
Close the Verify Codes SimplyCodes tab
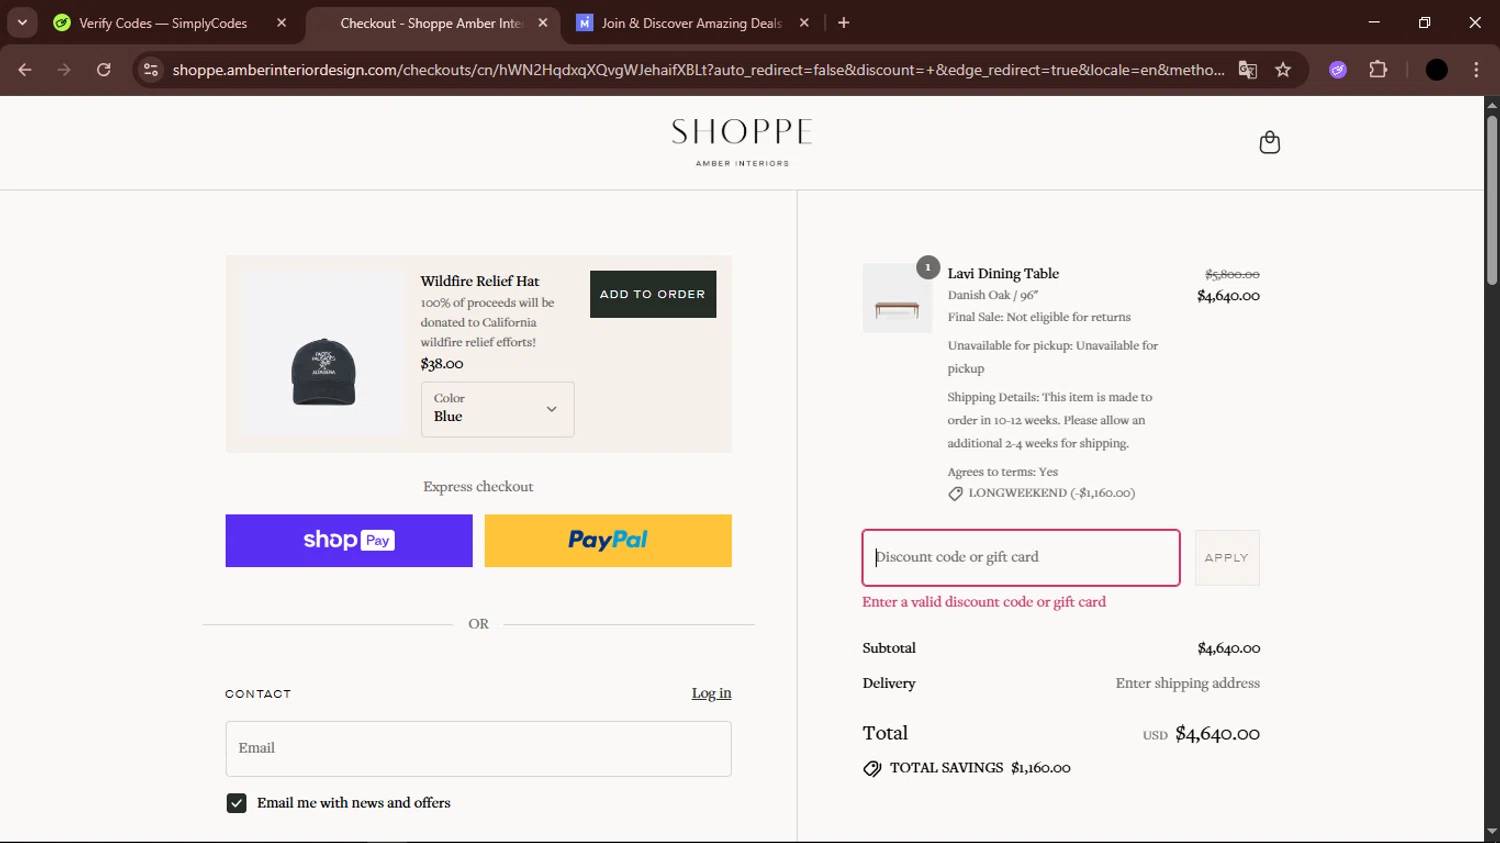coord(281,23)
